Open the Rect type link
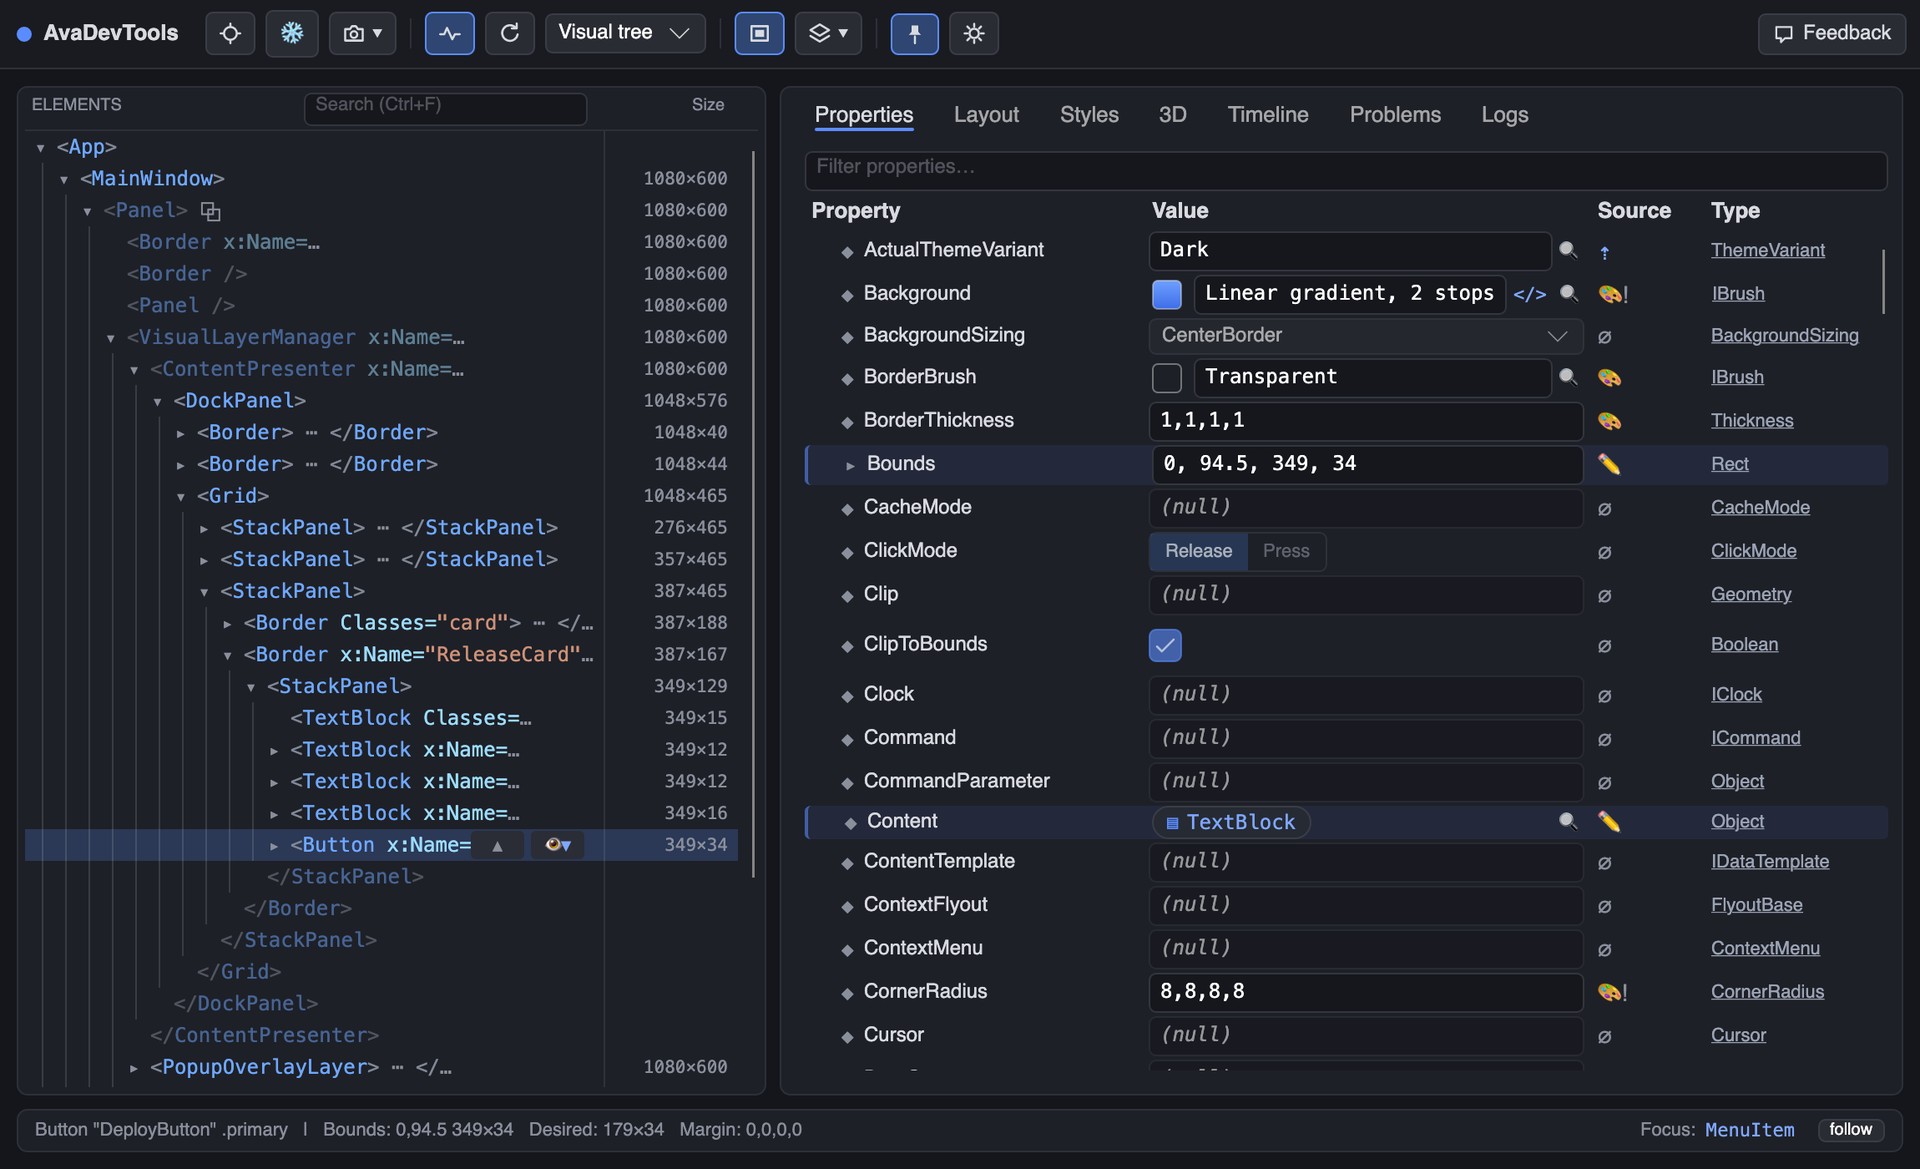This screenshot has width=1920, height=1169. point(1729,464)
